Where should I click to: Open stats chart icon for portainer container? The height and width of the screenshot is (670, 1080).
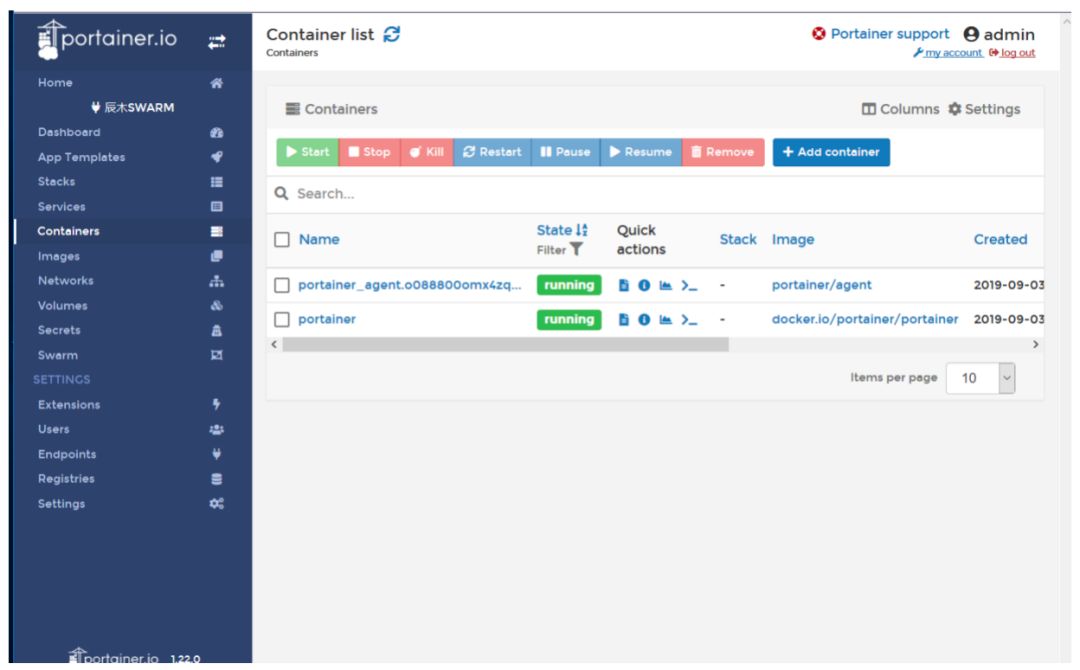tap(665, 320)
